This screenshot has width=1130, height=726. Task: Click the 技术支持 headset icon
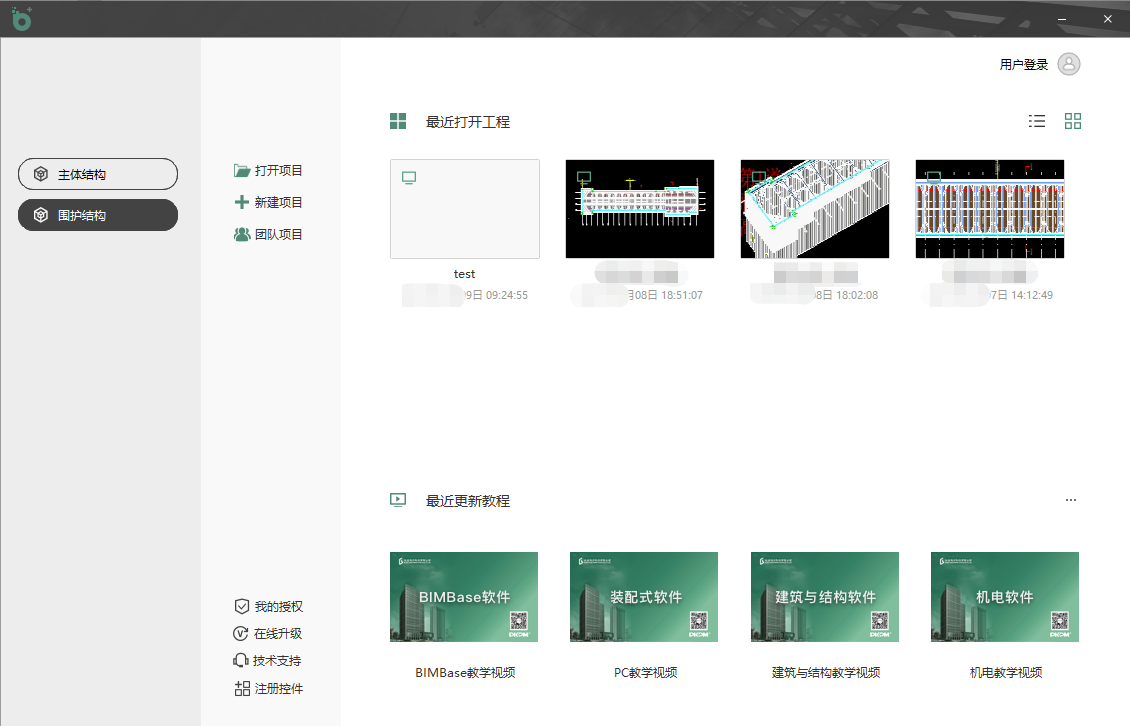(x=241, y=660)
